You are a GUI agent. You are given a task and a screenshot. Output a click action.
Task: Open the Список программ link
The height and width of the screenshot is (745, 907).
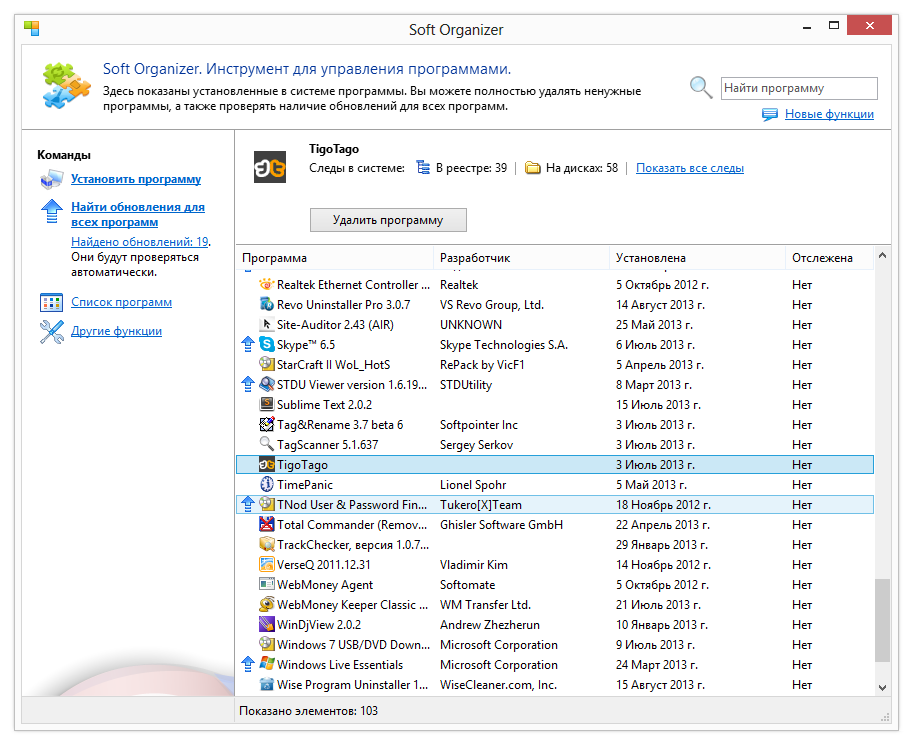(x=121, y=302)
